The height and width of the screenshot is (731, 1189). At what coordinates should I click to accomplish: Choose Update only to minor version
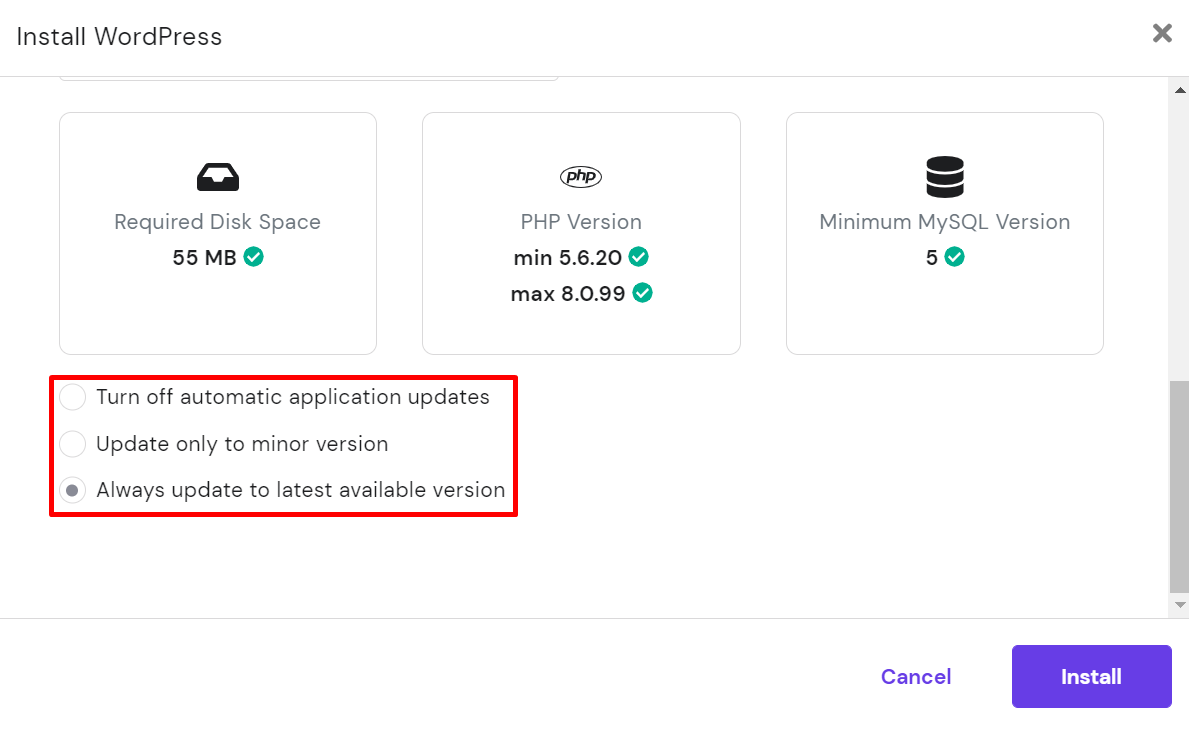point(72,444)
